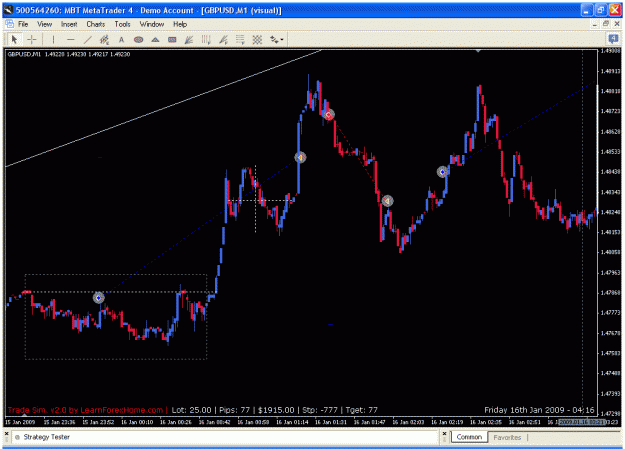Open the Help menu
625x449 pixels.
180,24
